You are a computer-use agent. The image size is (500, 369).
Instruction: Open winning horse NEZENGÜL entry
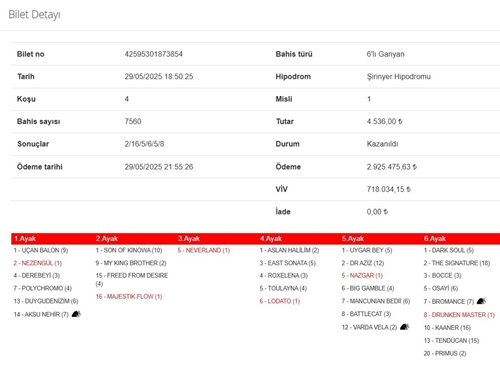[38, 263]
